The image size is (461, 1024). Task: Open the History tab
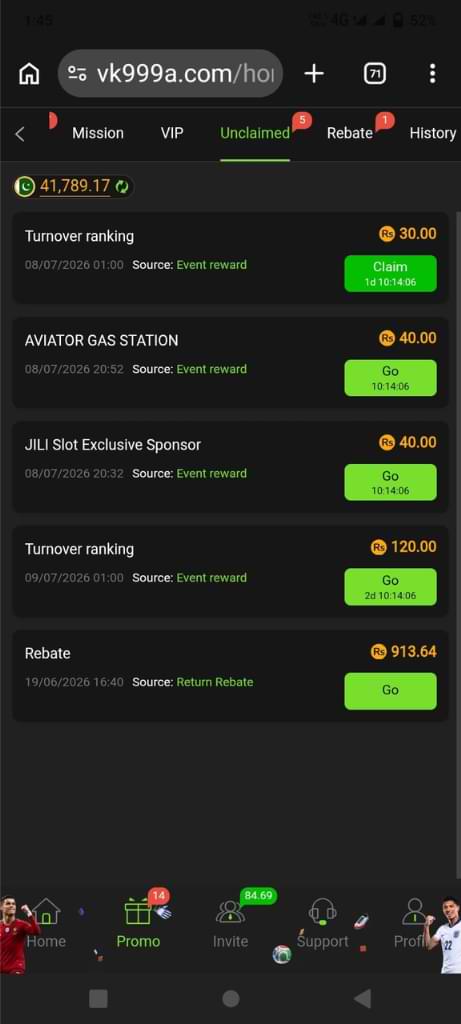point(432,133)
